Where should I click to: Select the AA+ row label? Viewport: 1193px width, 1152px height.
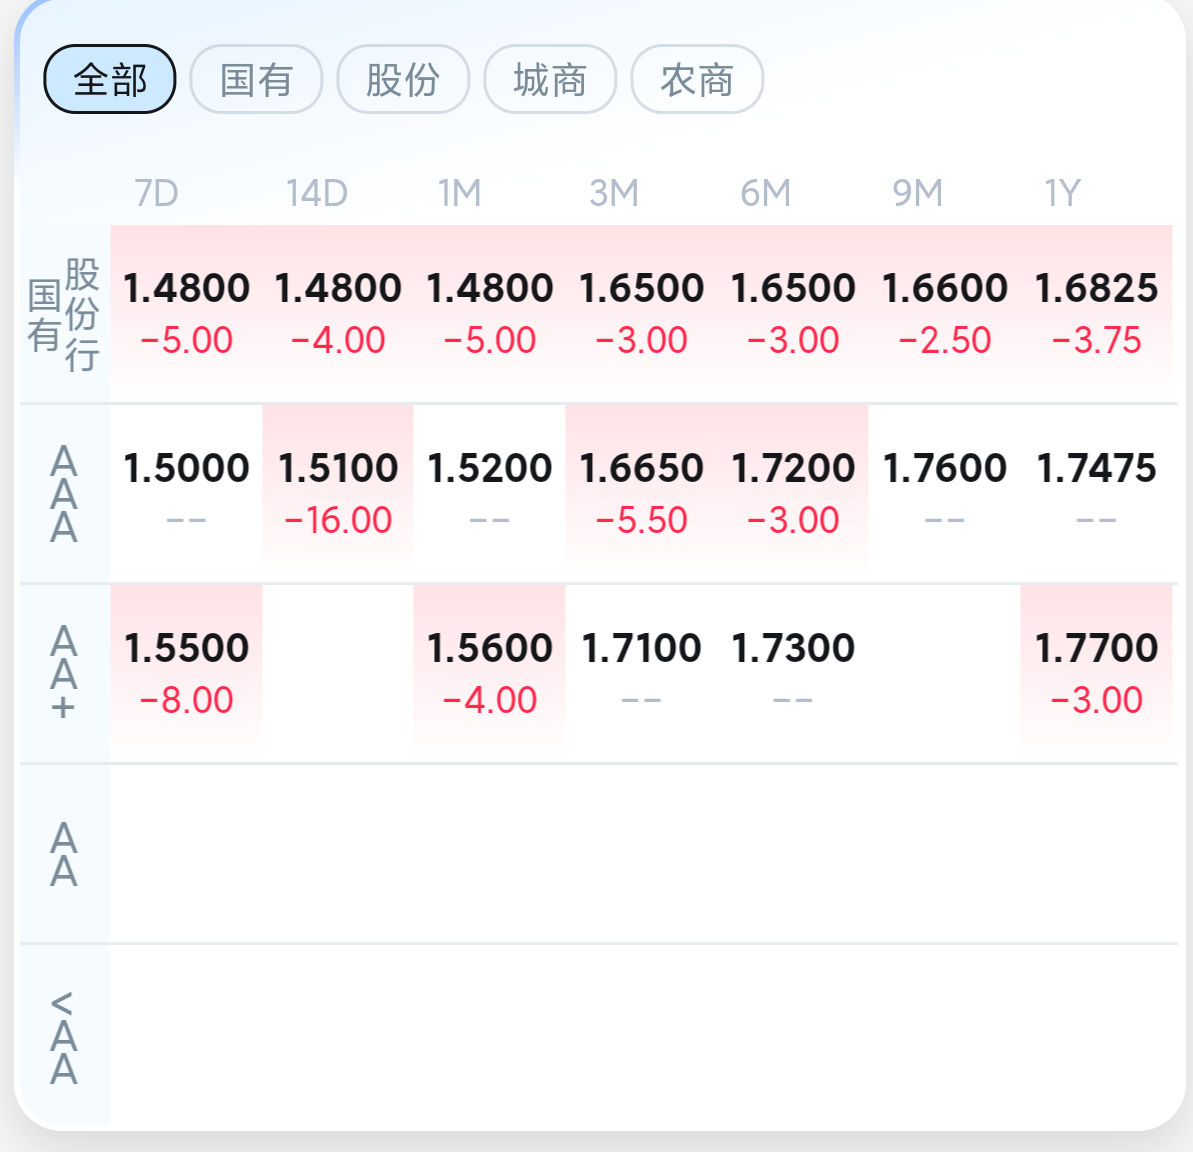click(x=64, y=673)
